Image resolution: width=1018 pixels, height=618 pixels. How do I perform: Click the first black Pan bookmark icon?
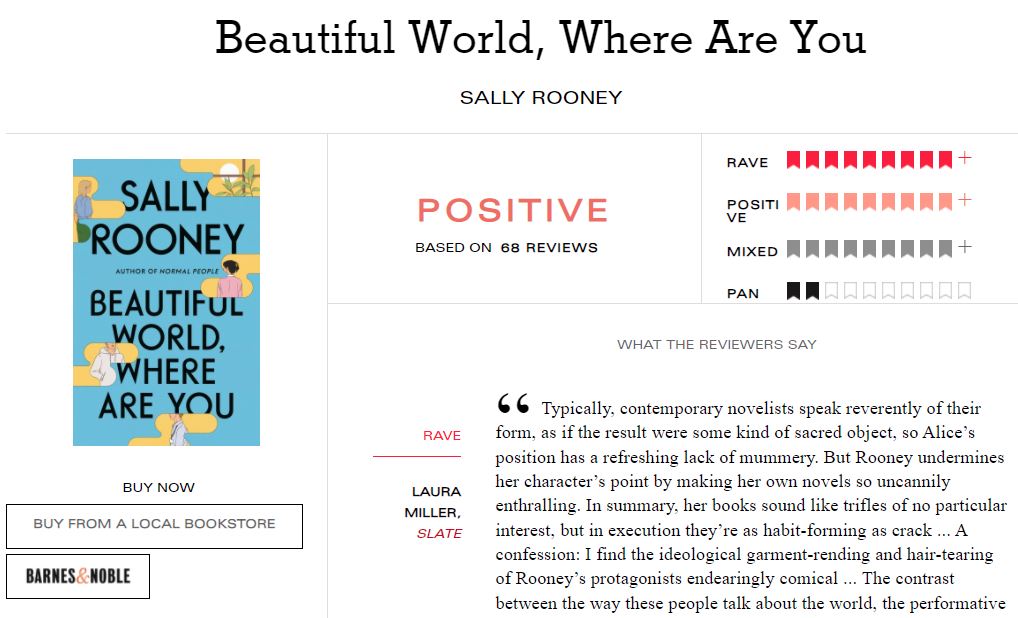[793, 290]
